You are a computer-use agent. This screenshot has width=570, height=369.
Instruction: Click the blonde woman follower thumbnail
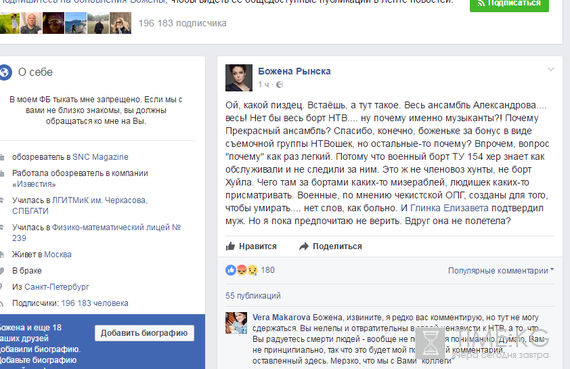point(121,23)
